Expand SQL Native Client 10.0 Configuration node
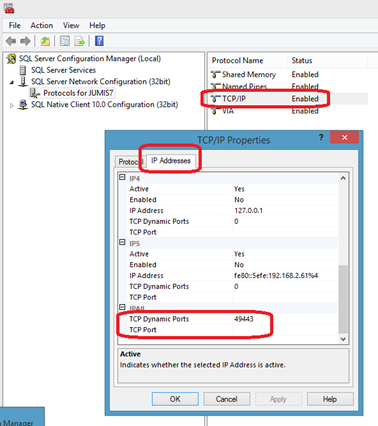 [12, 105]
